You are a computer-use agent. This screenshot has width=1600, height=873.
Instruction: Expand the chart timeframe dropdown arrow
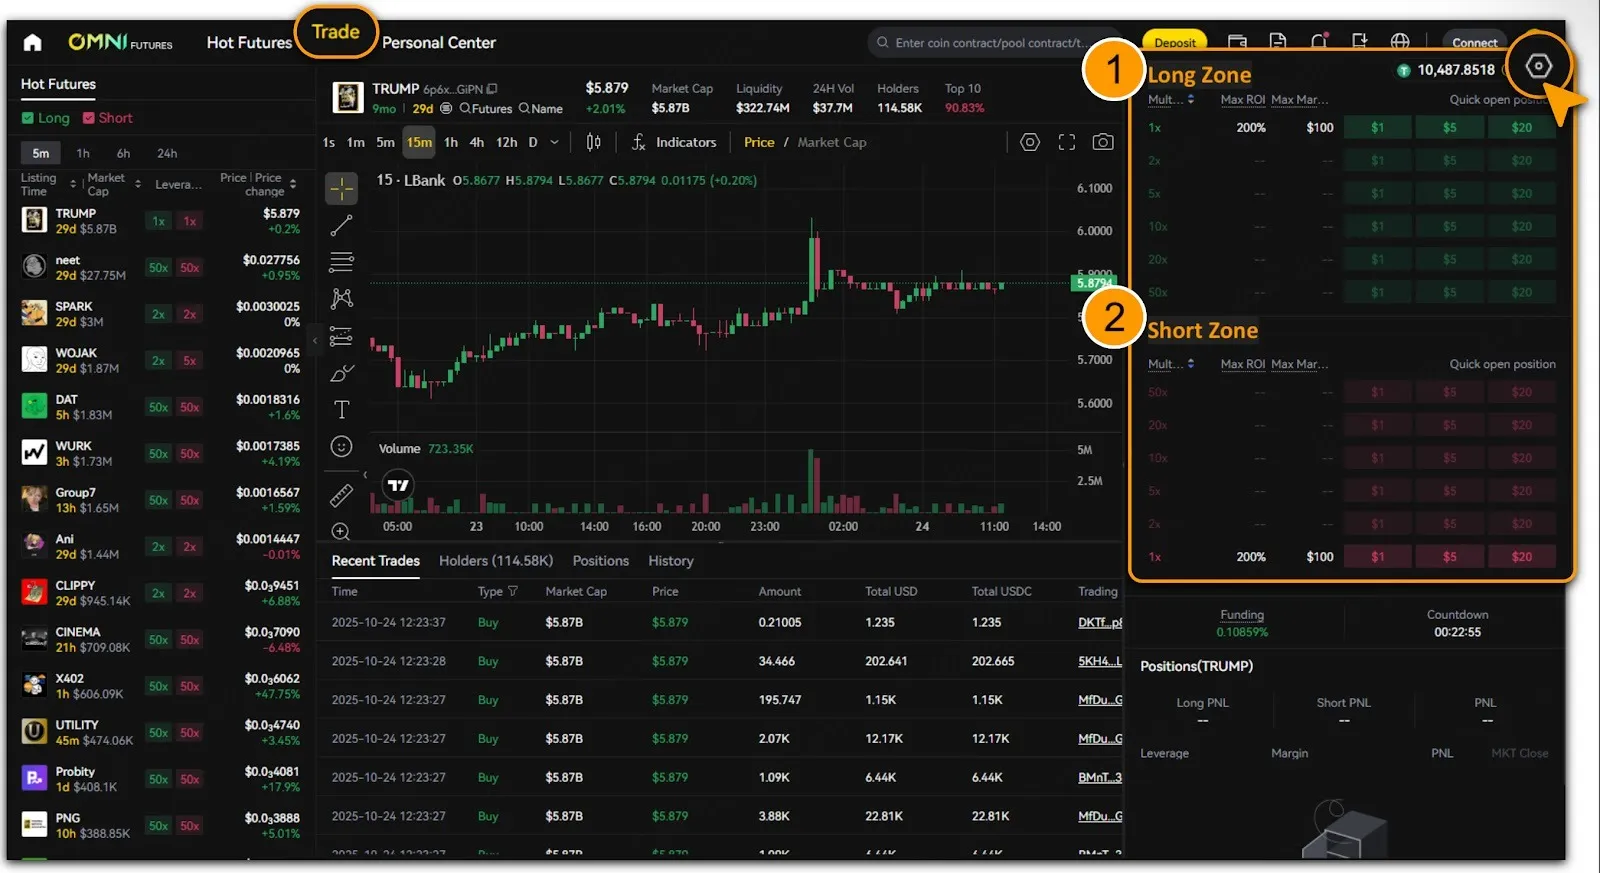555,142
